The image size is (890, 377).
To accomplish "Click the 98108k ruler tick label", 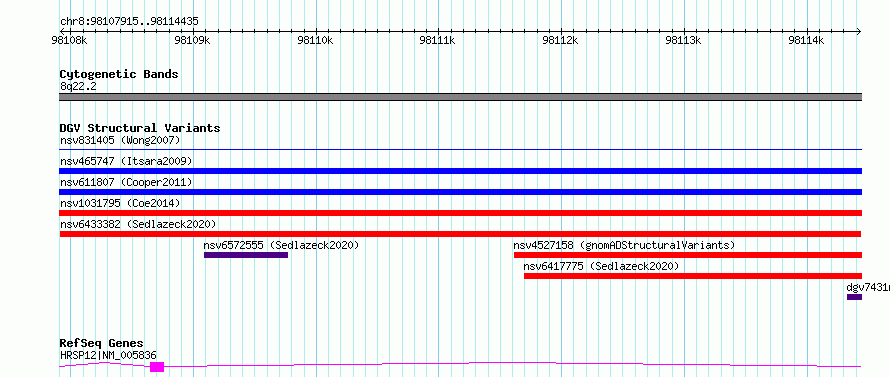I will (x=69, y=40).
